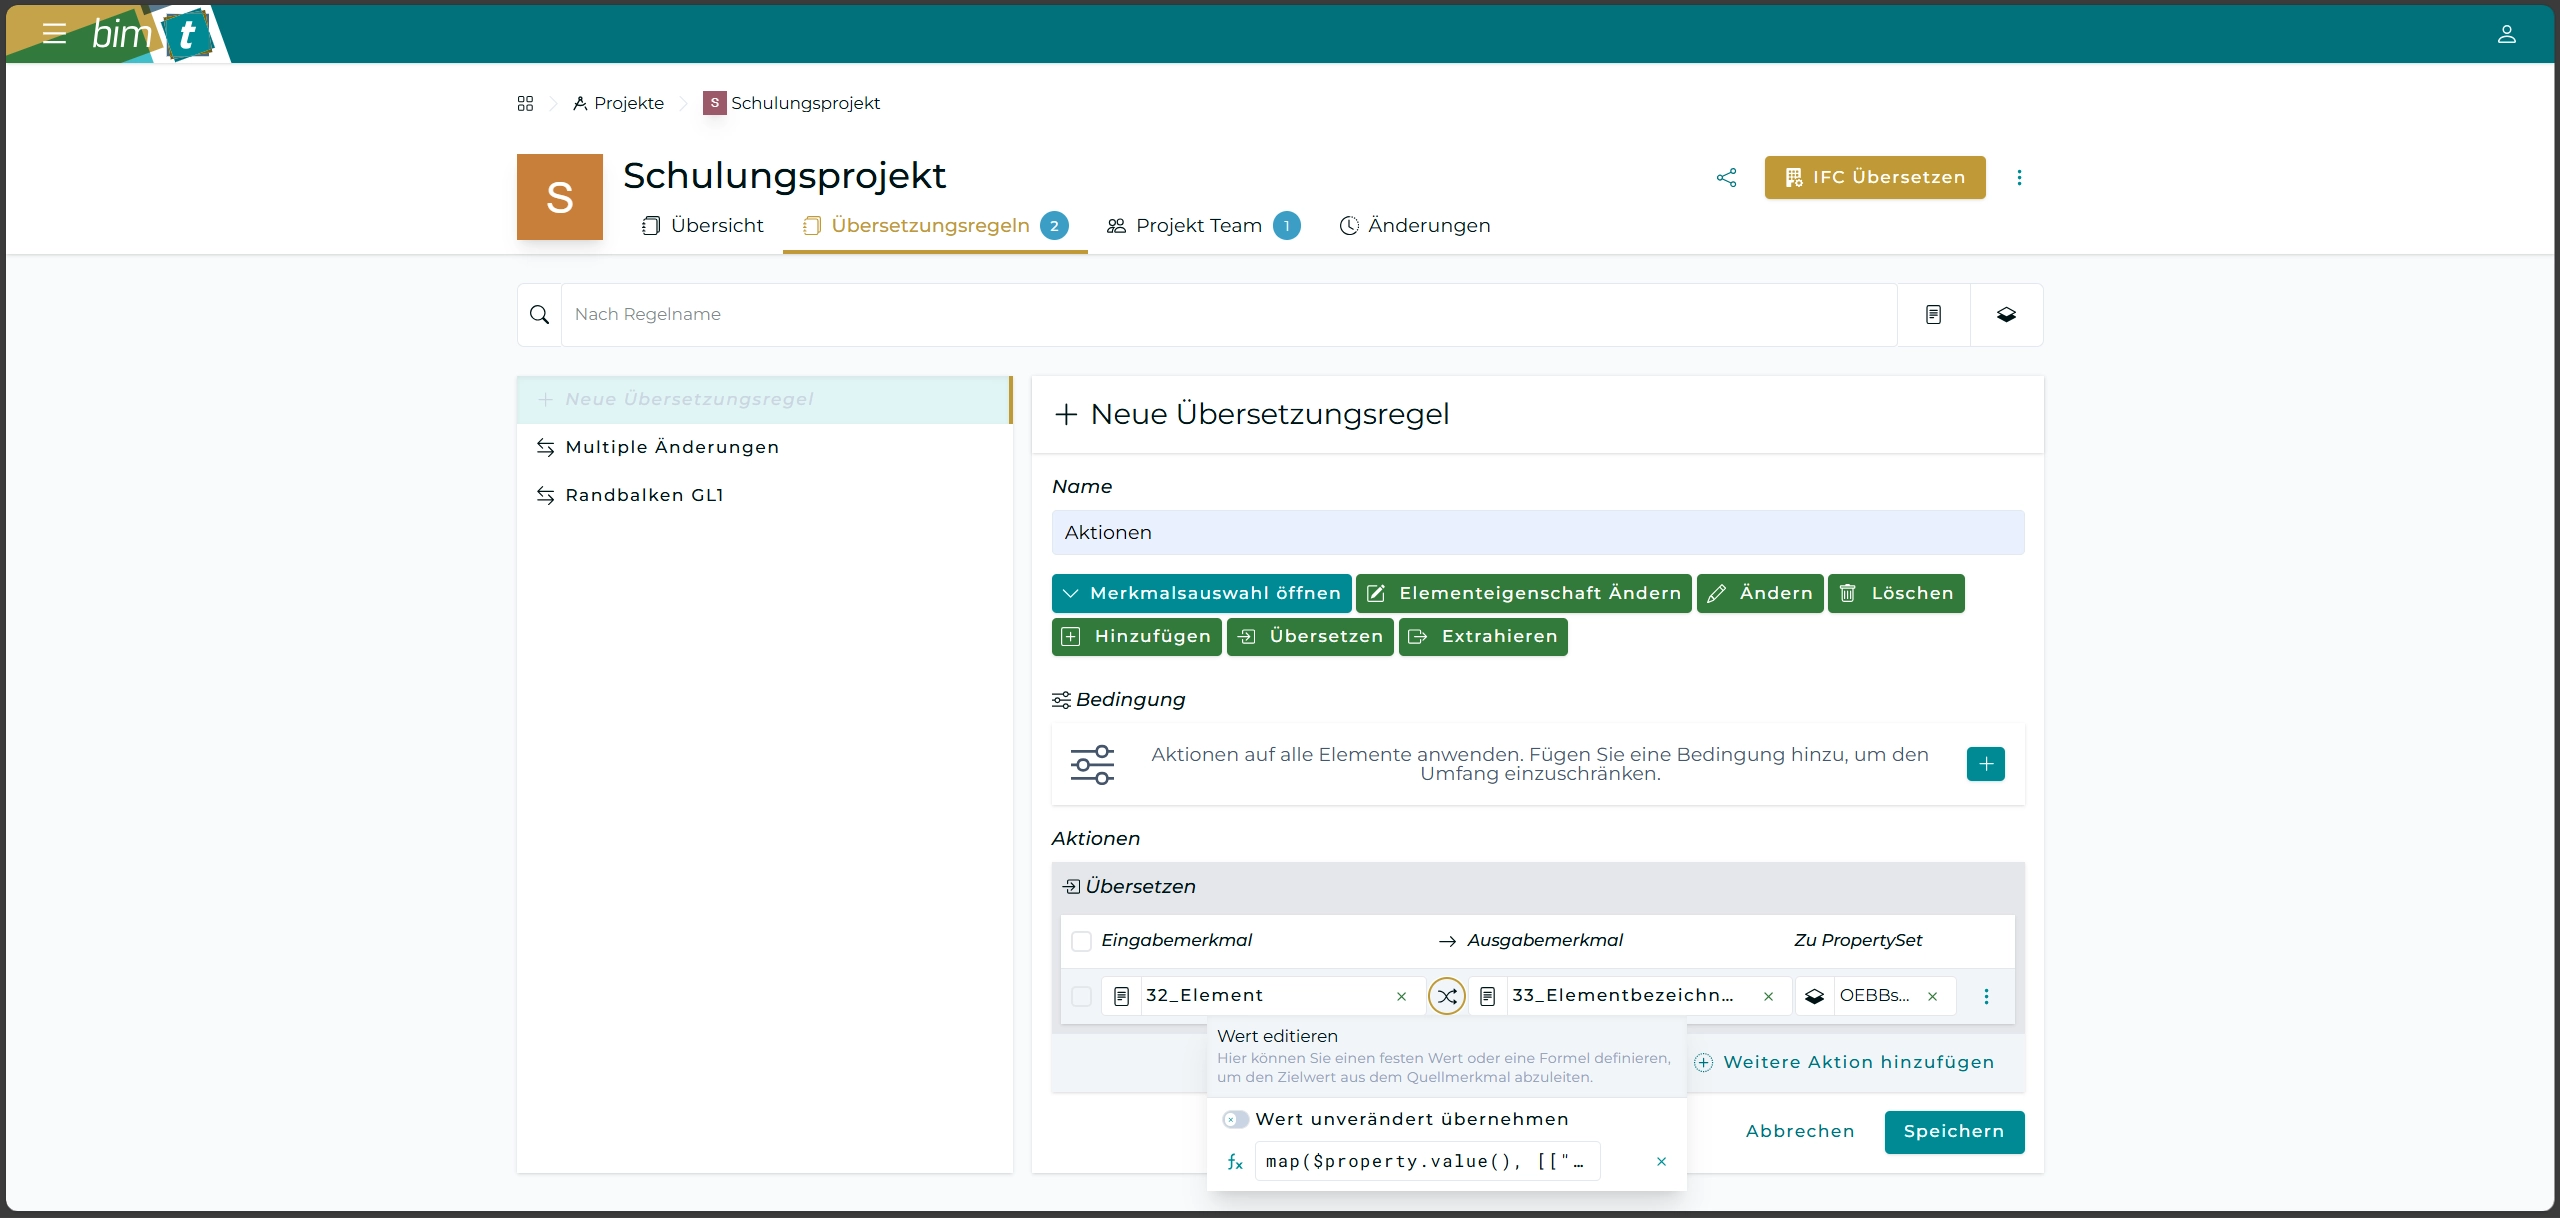Click the 'Nach Regelname' search field
2560x1218 pixels.
(1227, 315)
